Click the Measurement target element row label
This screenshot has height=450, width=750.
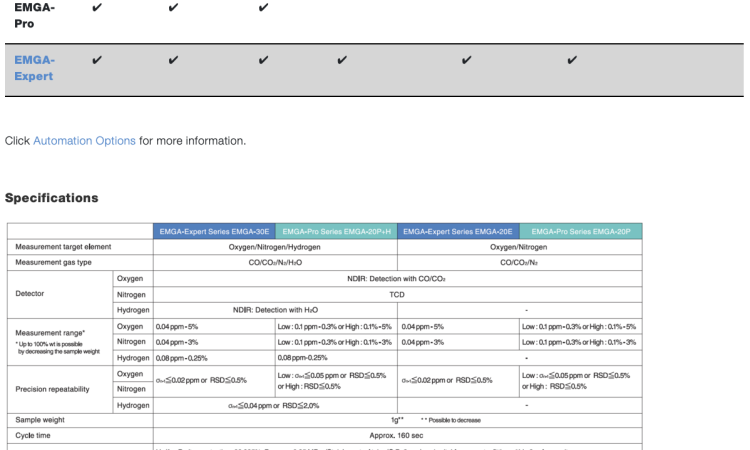click(x=63, y=247)
